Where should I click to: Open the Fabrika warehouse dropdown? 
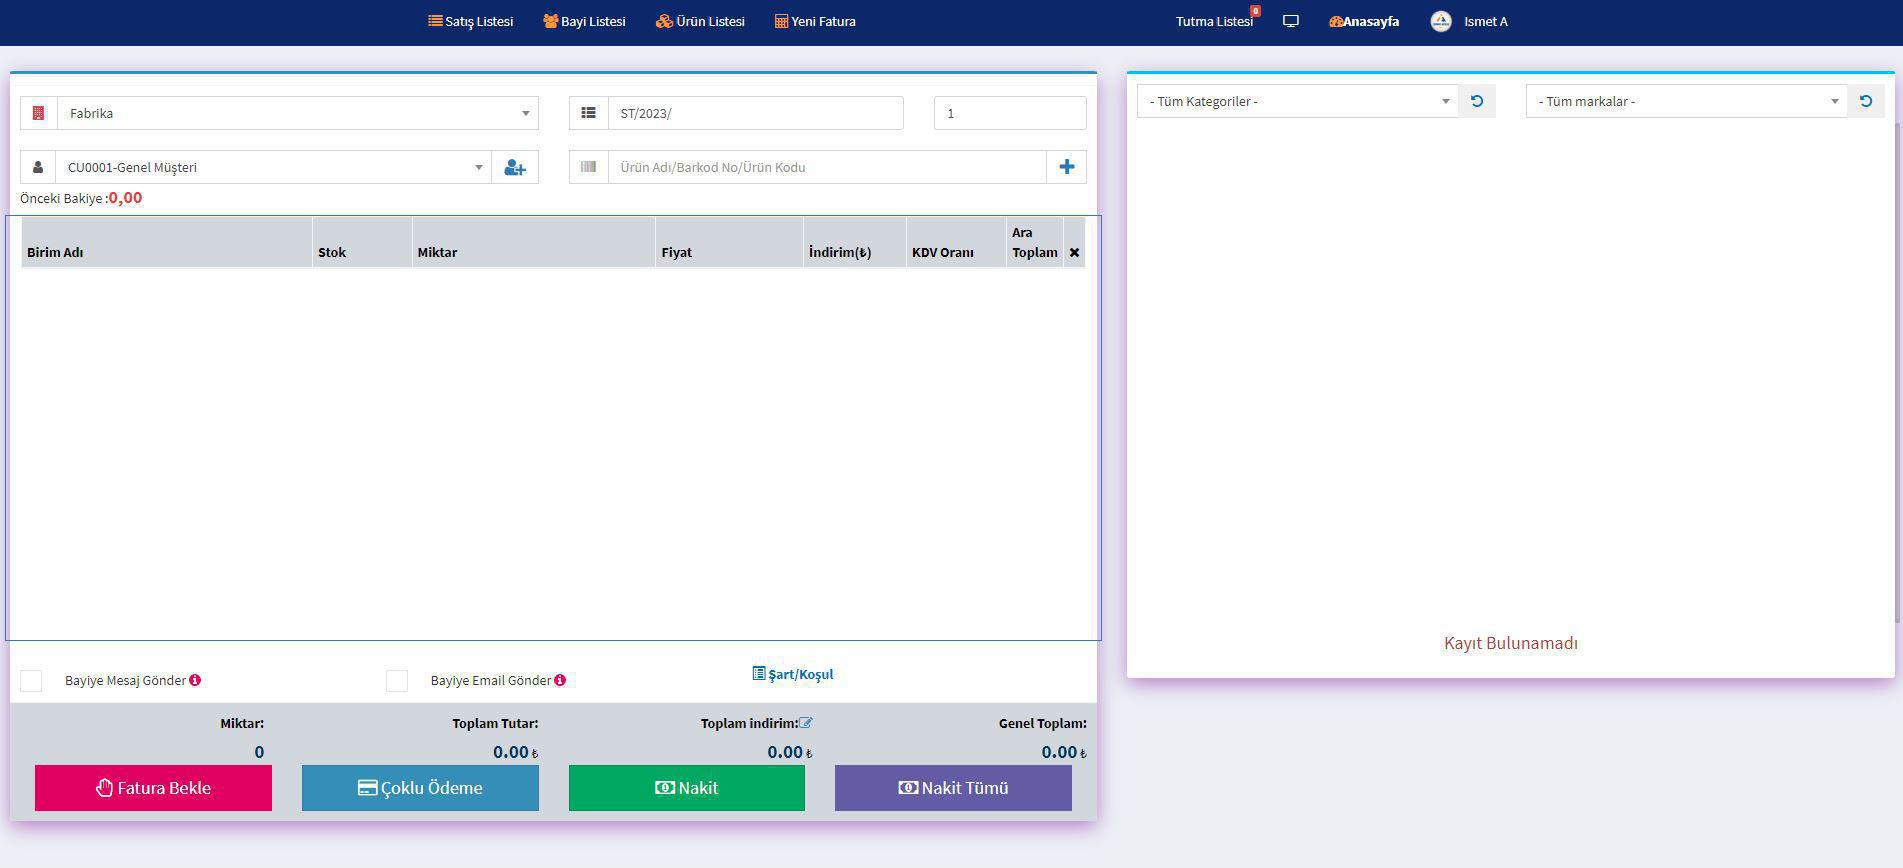(297, 114)
